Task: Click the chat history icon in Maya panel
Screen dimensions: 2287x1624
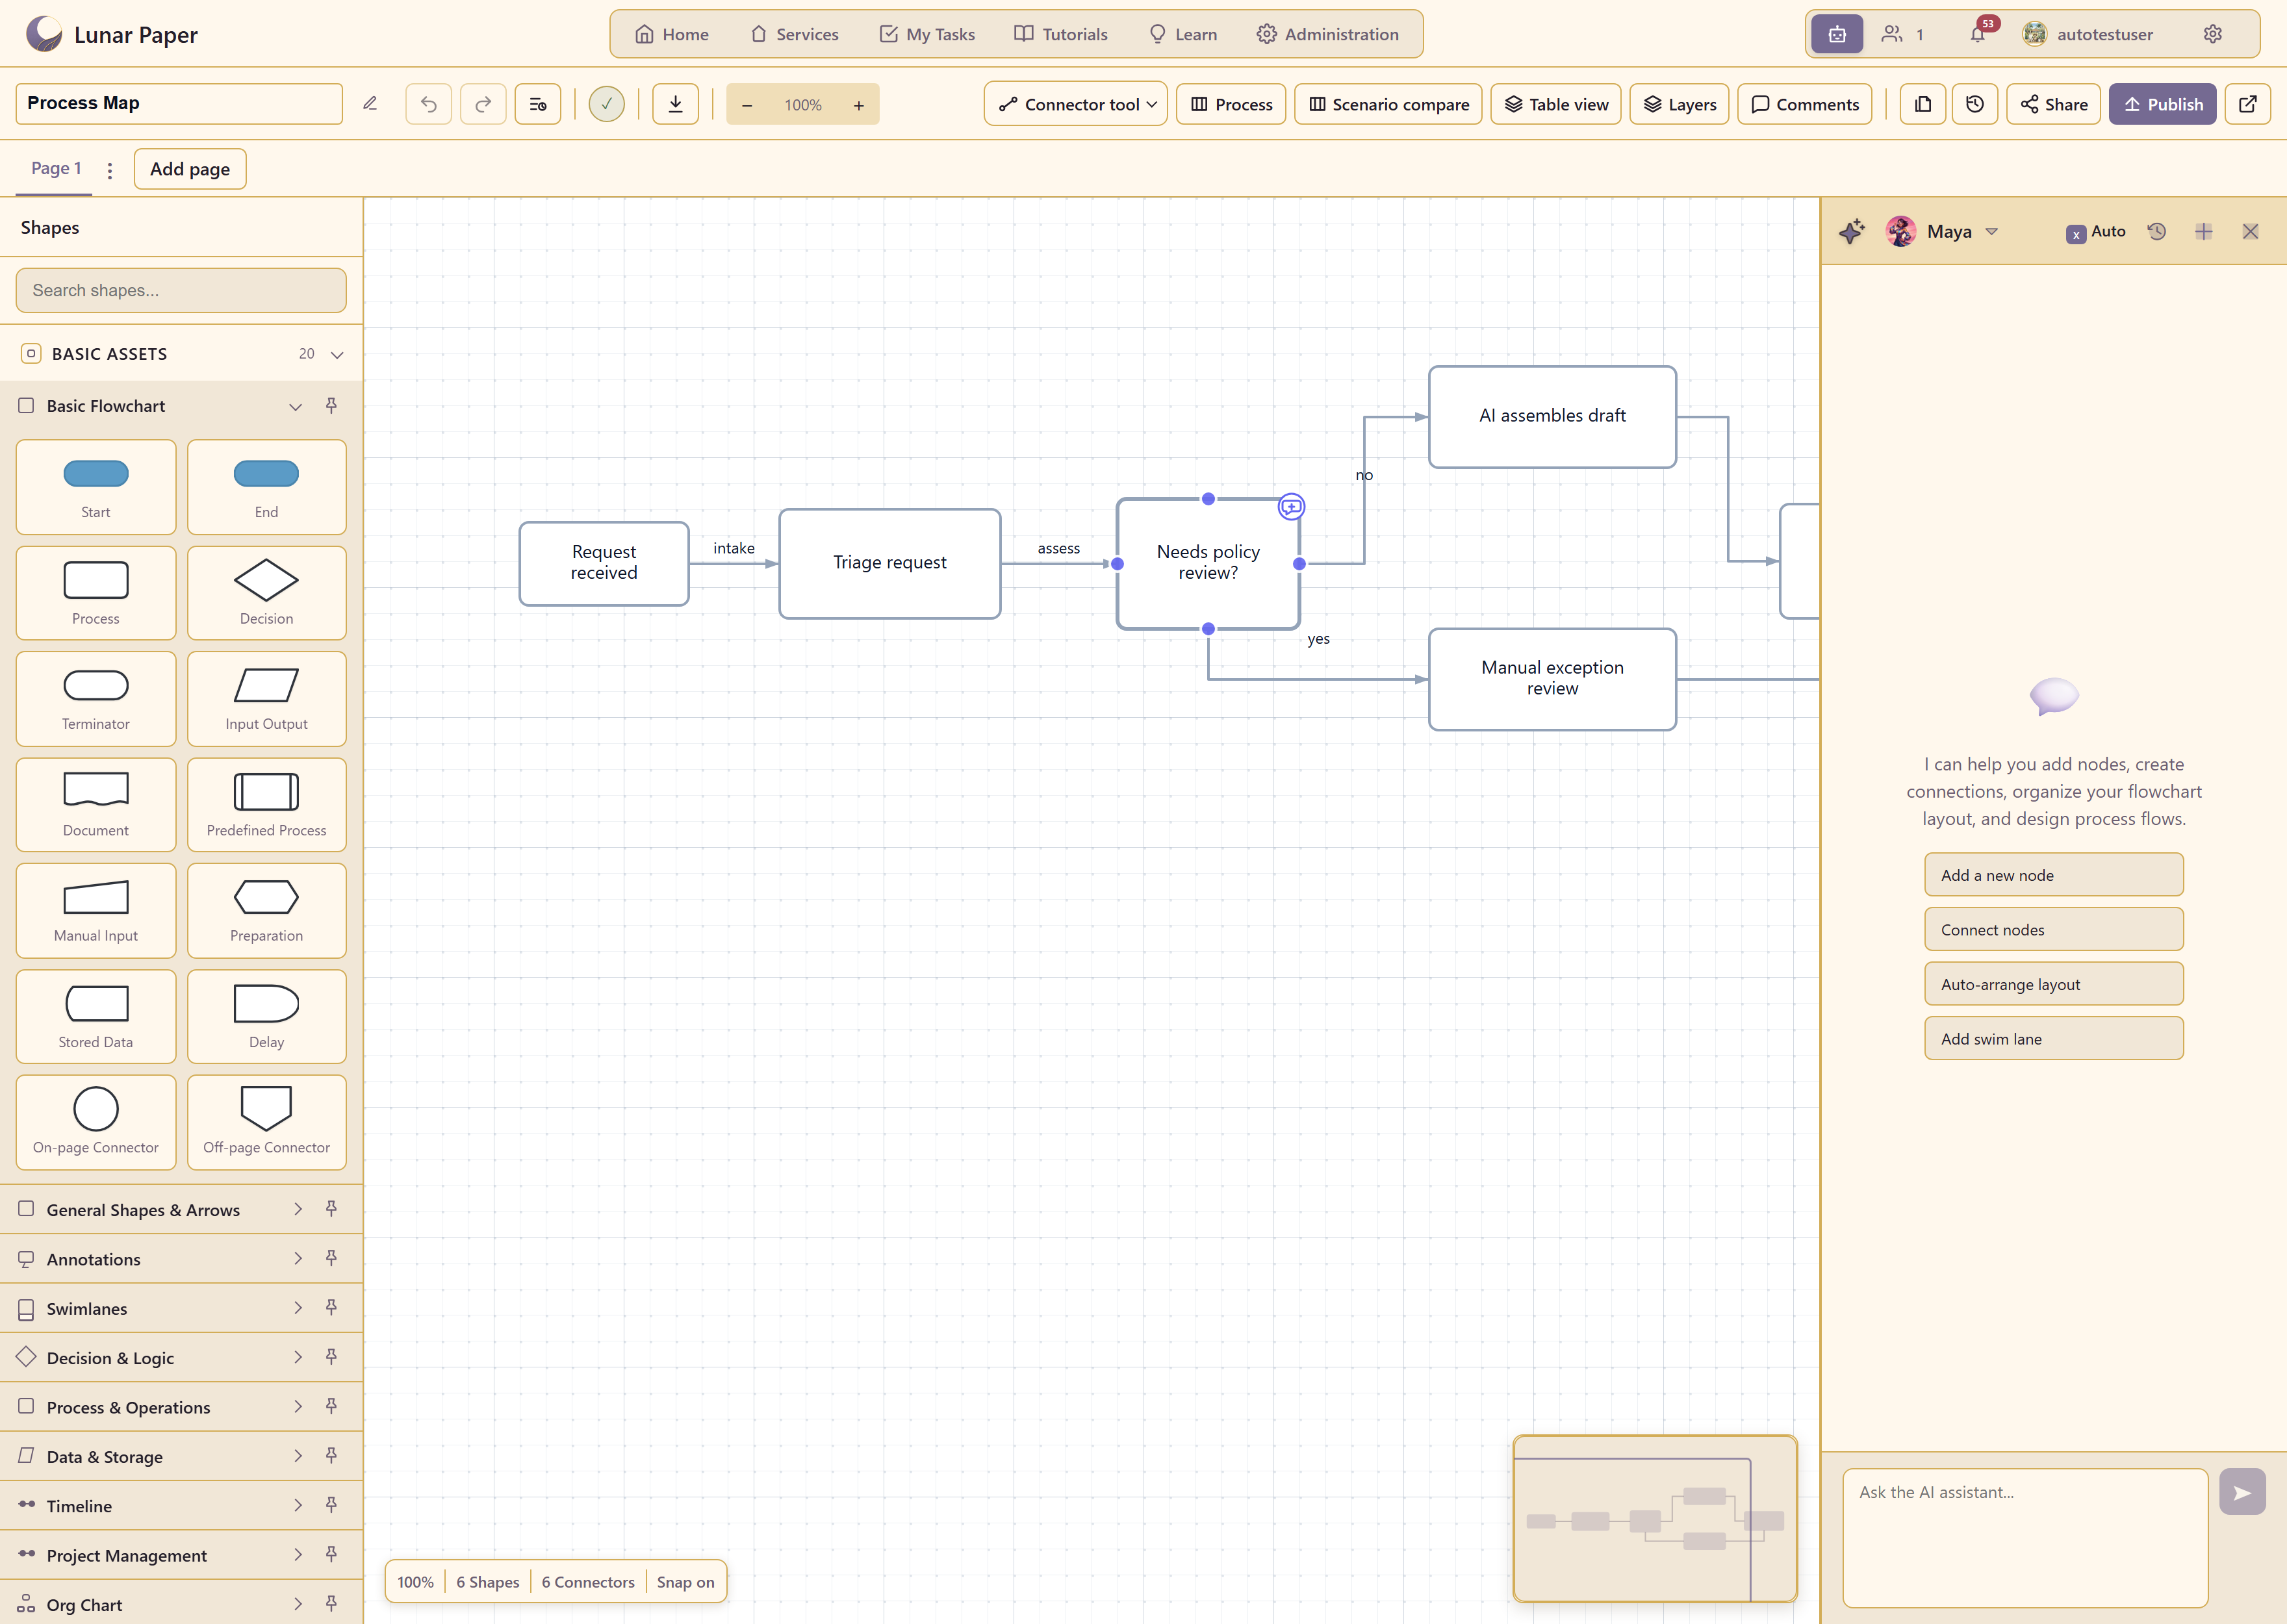Action: click(x=2157, y=231)
